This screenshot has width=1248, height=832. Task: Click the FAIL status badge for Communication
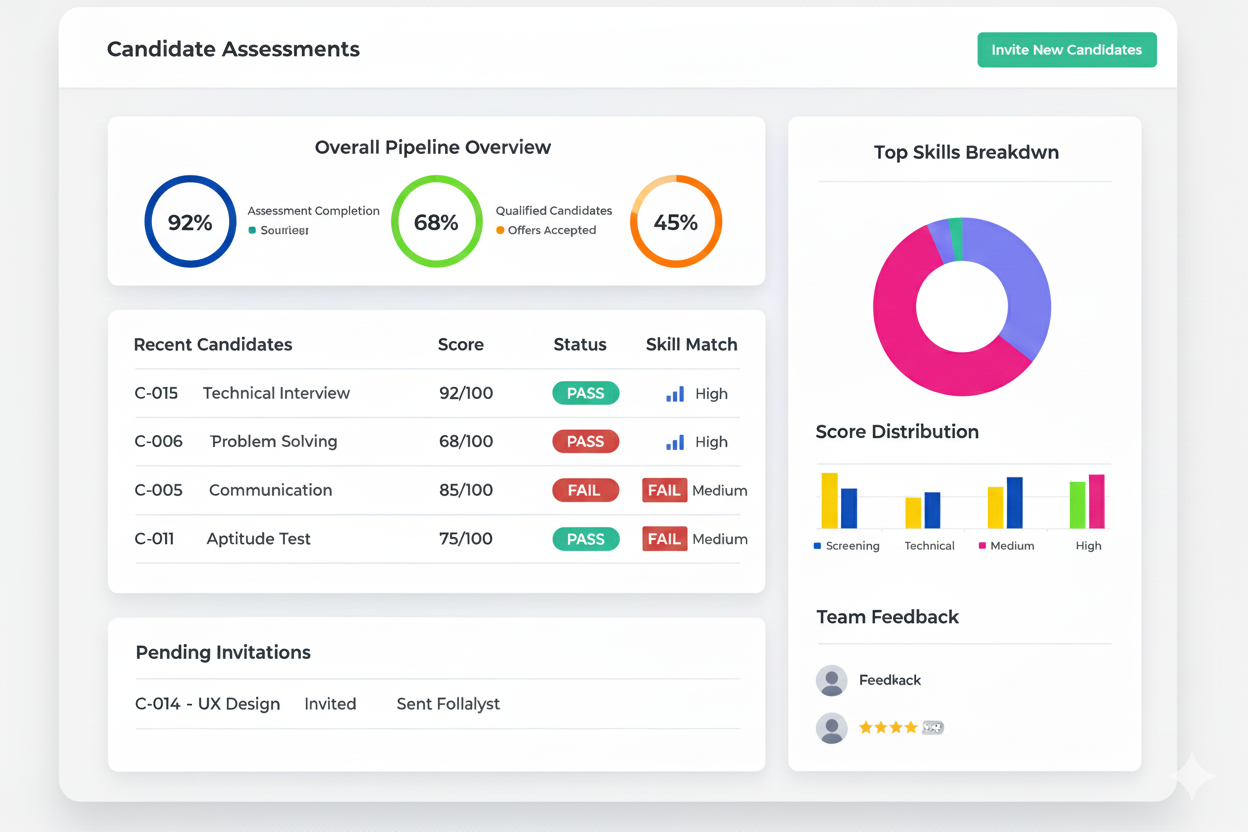tap(585, 490)
